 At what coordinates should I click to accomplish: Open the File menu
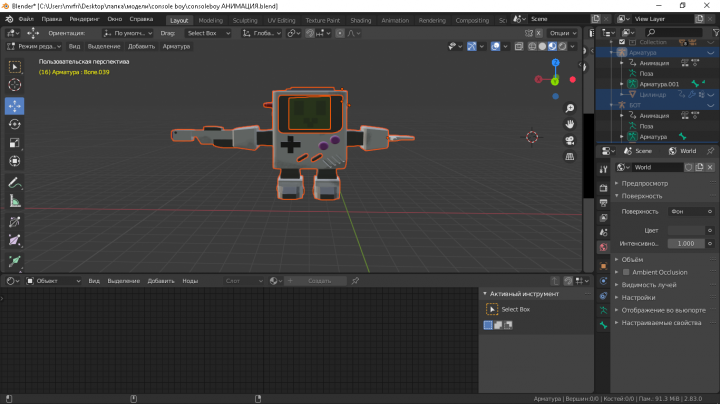[x=26, y=19]
